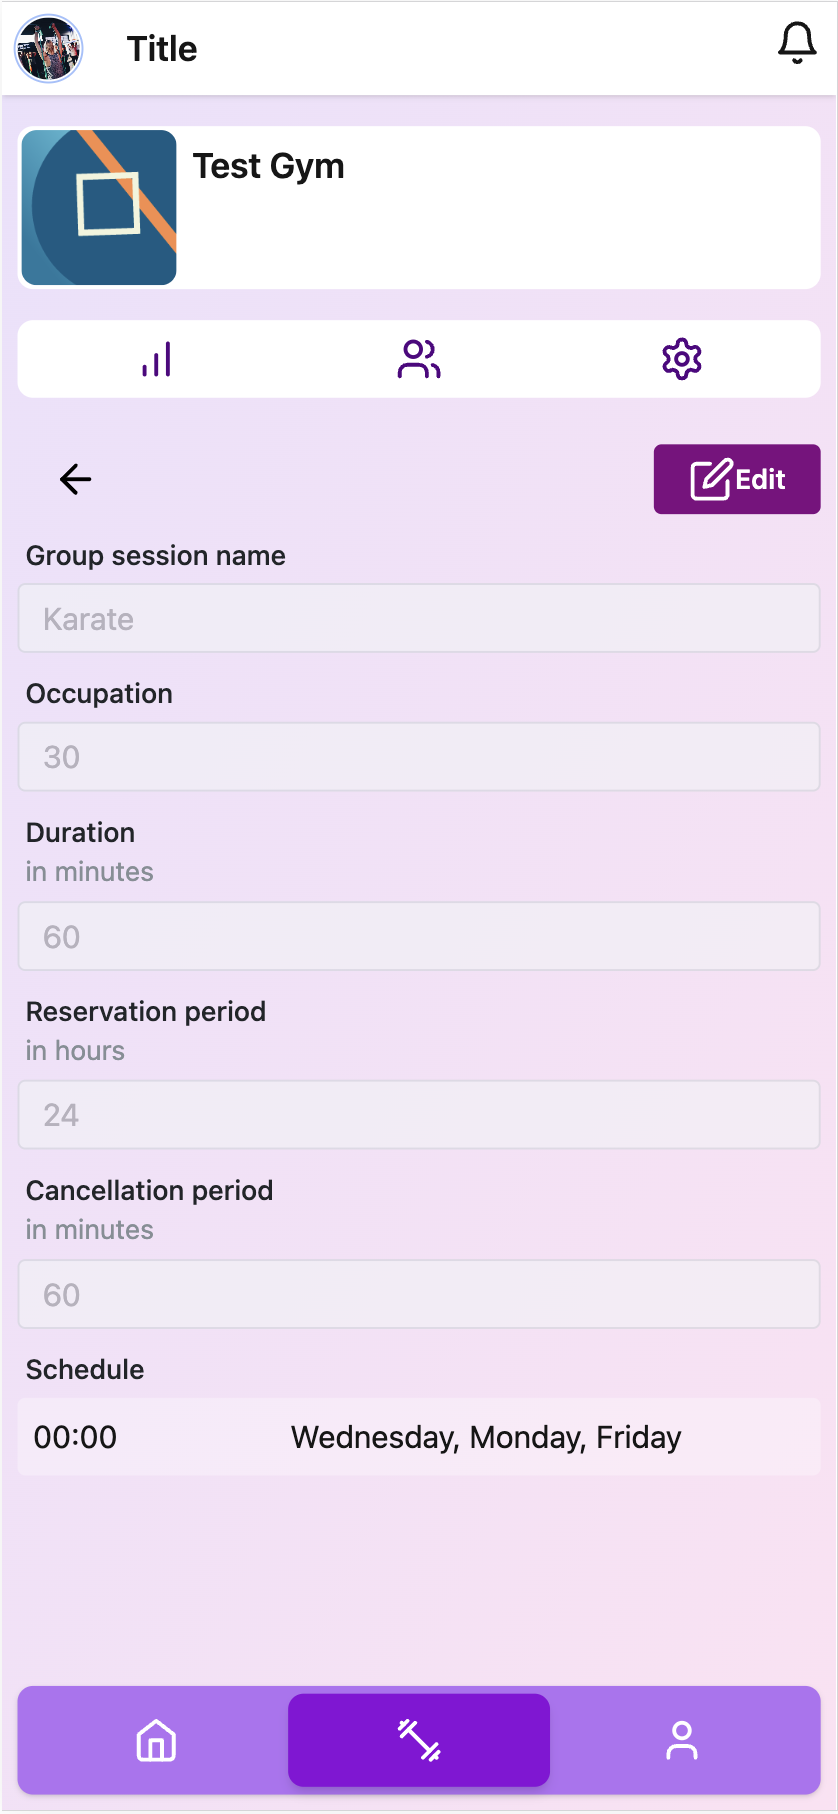Open the notifications bell
Image resolution: width=838 pixels, height=1814 pixels.
(x=797, y=44)
